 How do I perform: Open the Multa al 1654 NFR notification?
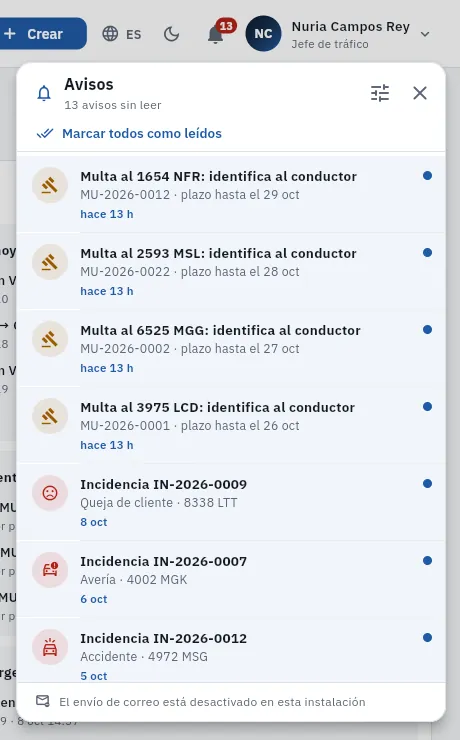(x=231, y=194)
